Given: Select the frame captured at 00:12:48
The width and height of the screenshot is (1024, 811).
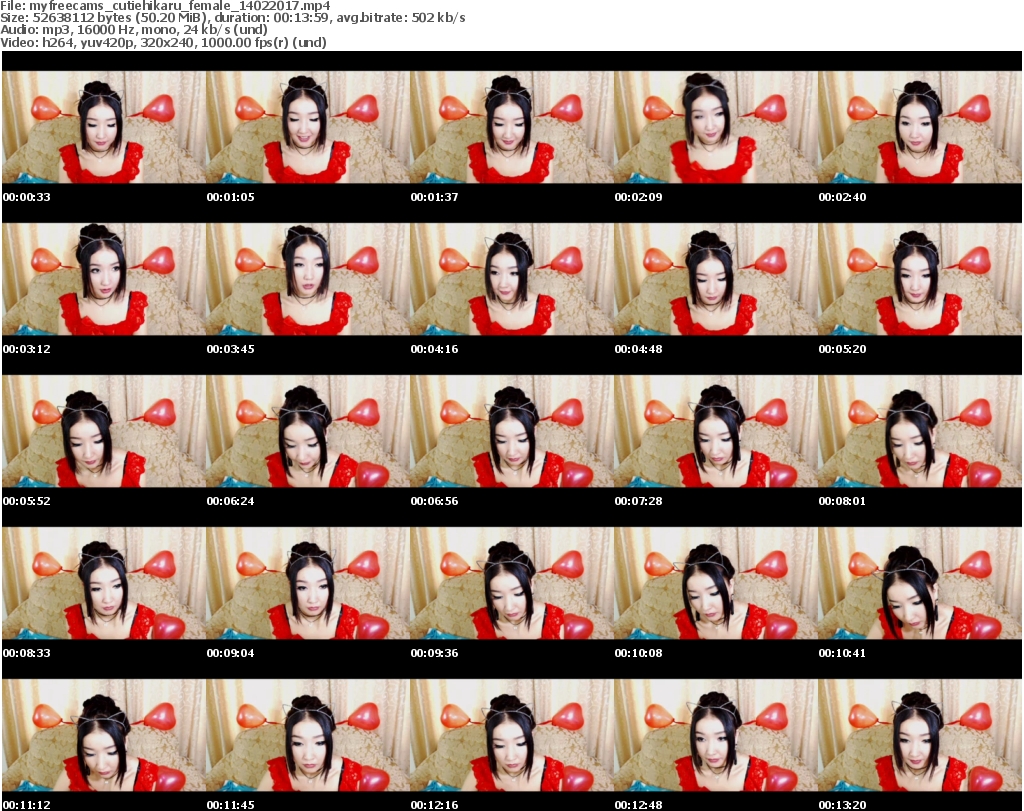Looking at the screenshot, I should (716, 736).
